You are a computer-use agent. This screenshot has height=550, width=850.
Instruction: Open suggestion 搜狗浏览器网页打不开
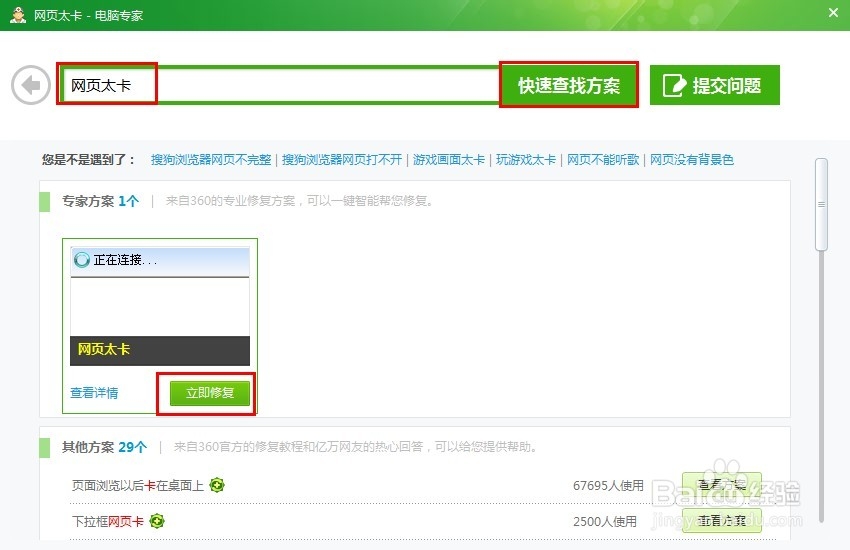tap(342, 159)
